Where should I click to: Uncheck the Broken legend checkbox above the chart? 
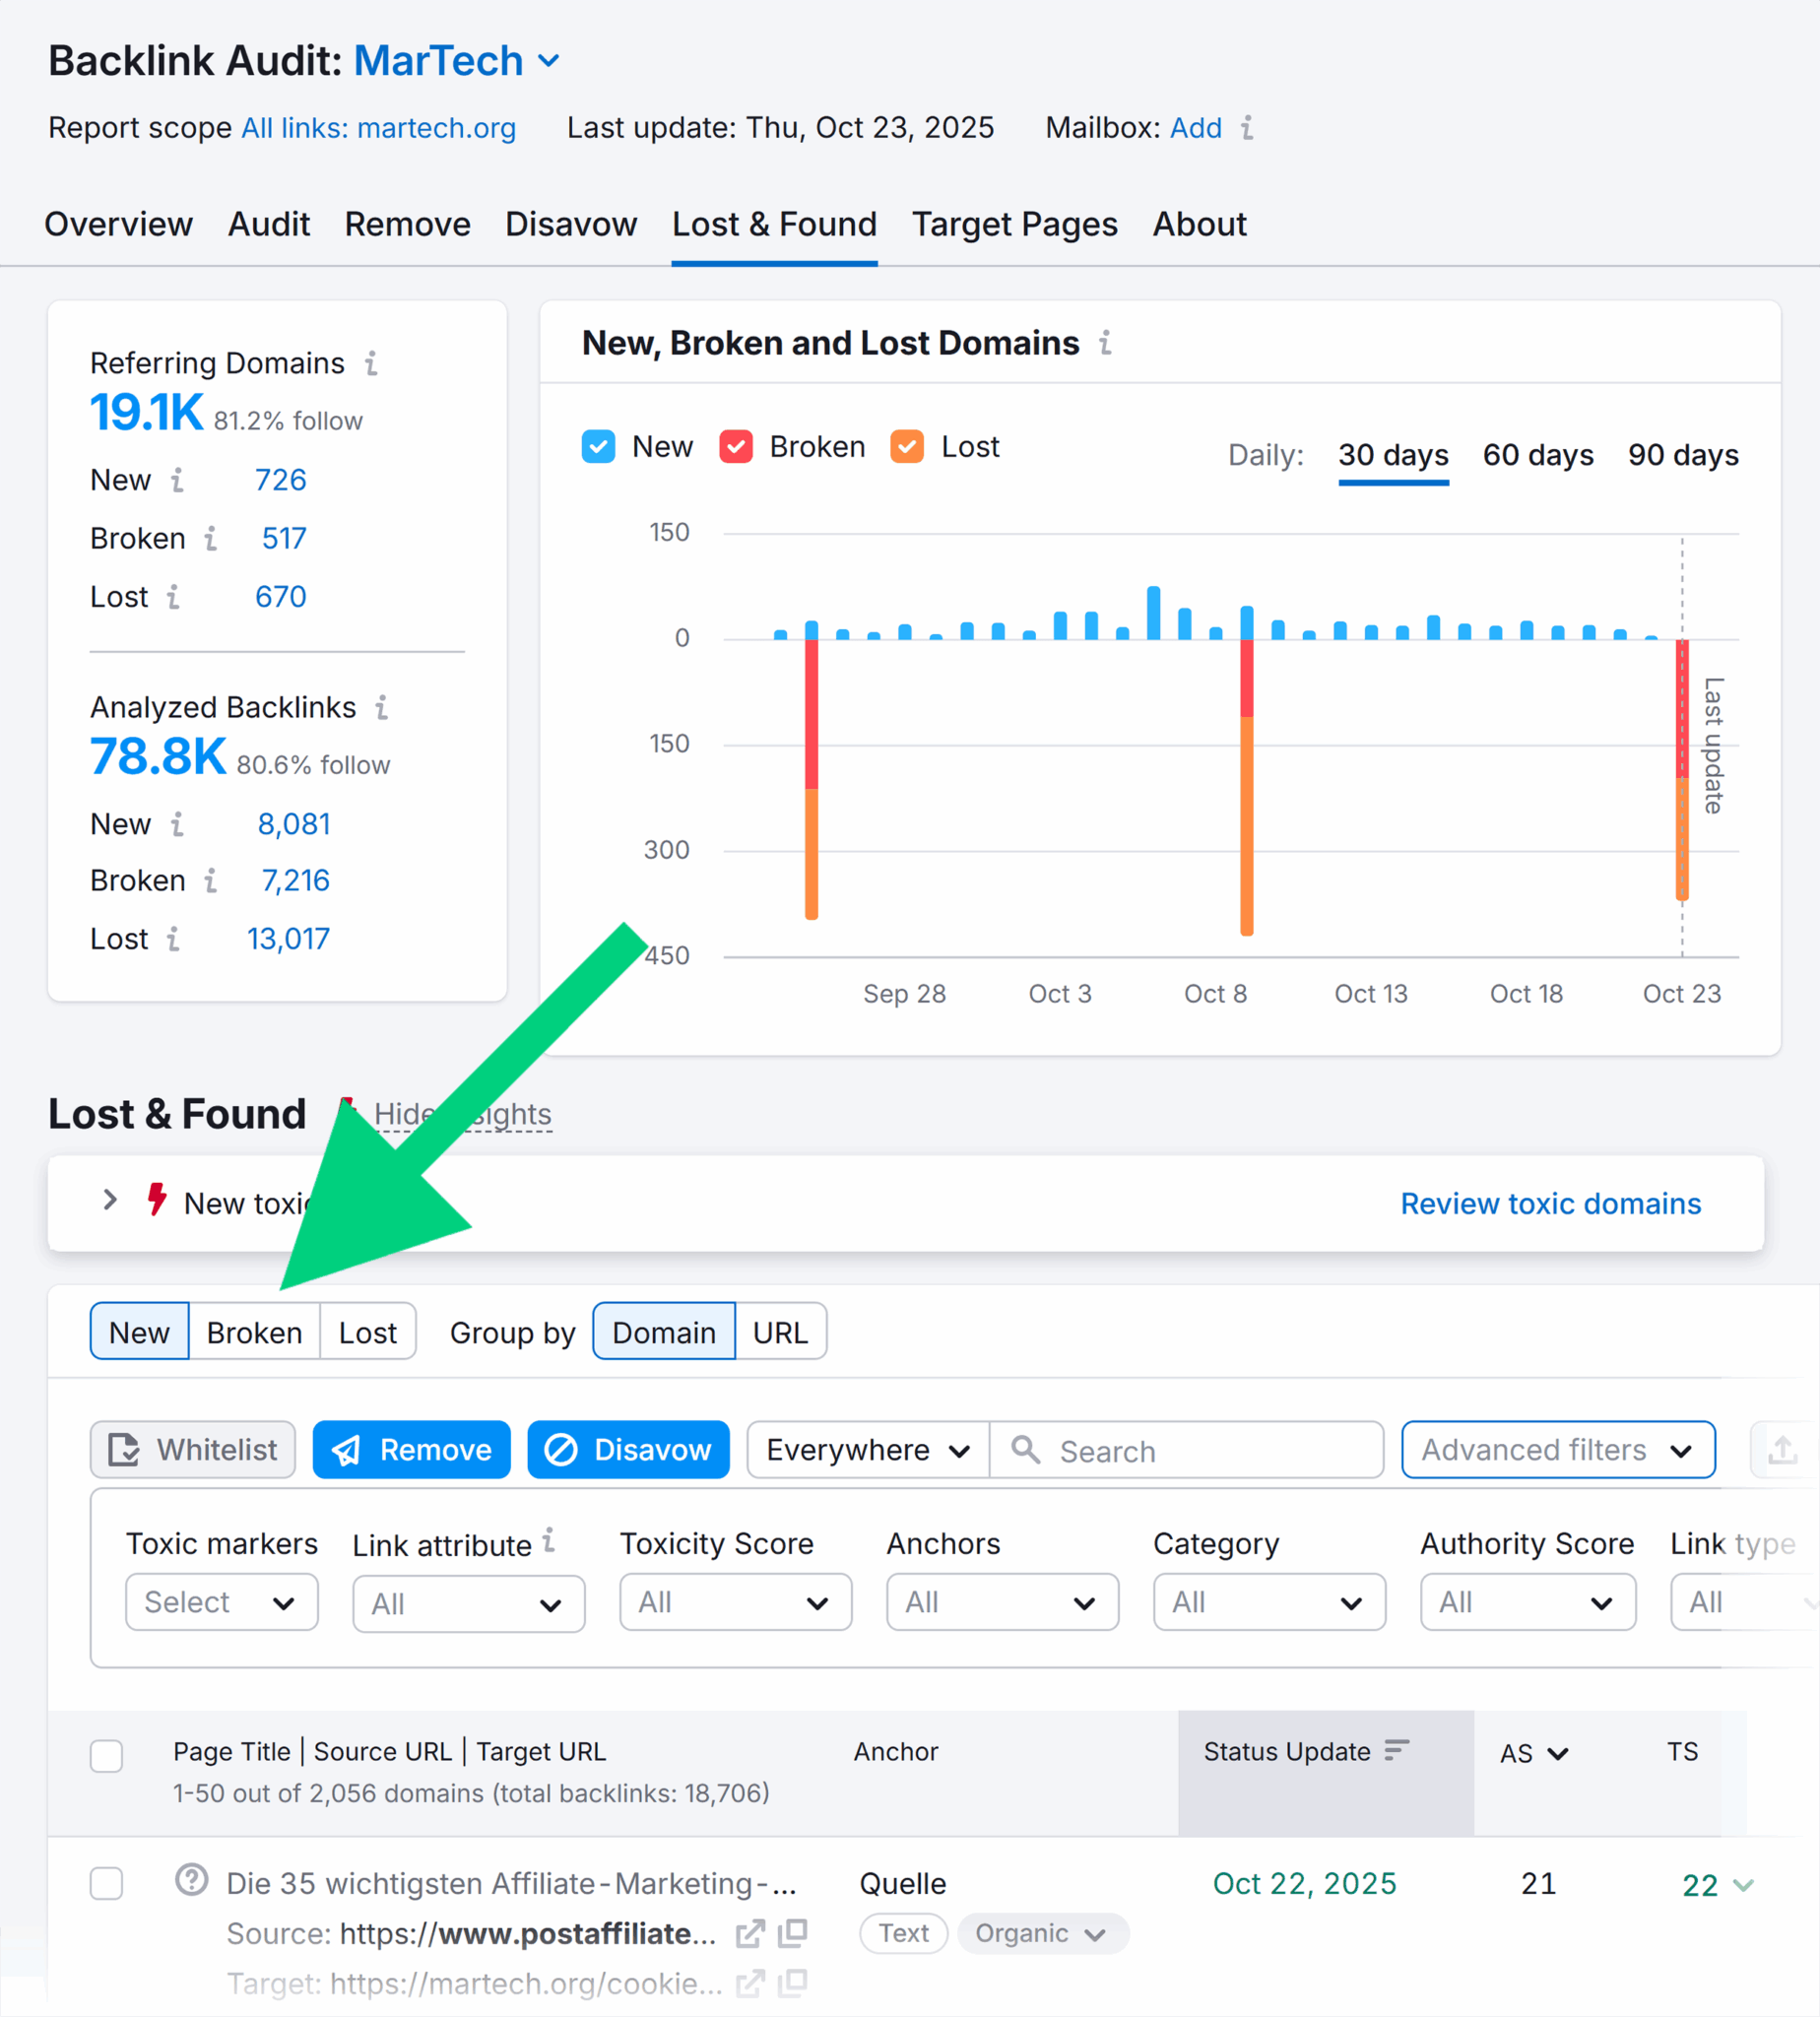736,447
